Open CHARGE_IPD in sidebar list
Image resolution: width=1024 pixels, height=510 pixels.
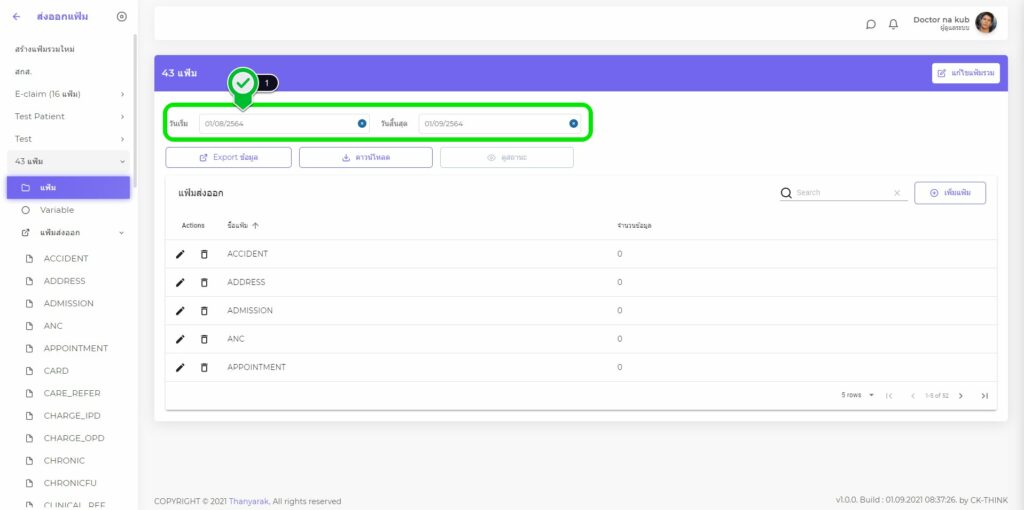(72, 416)
